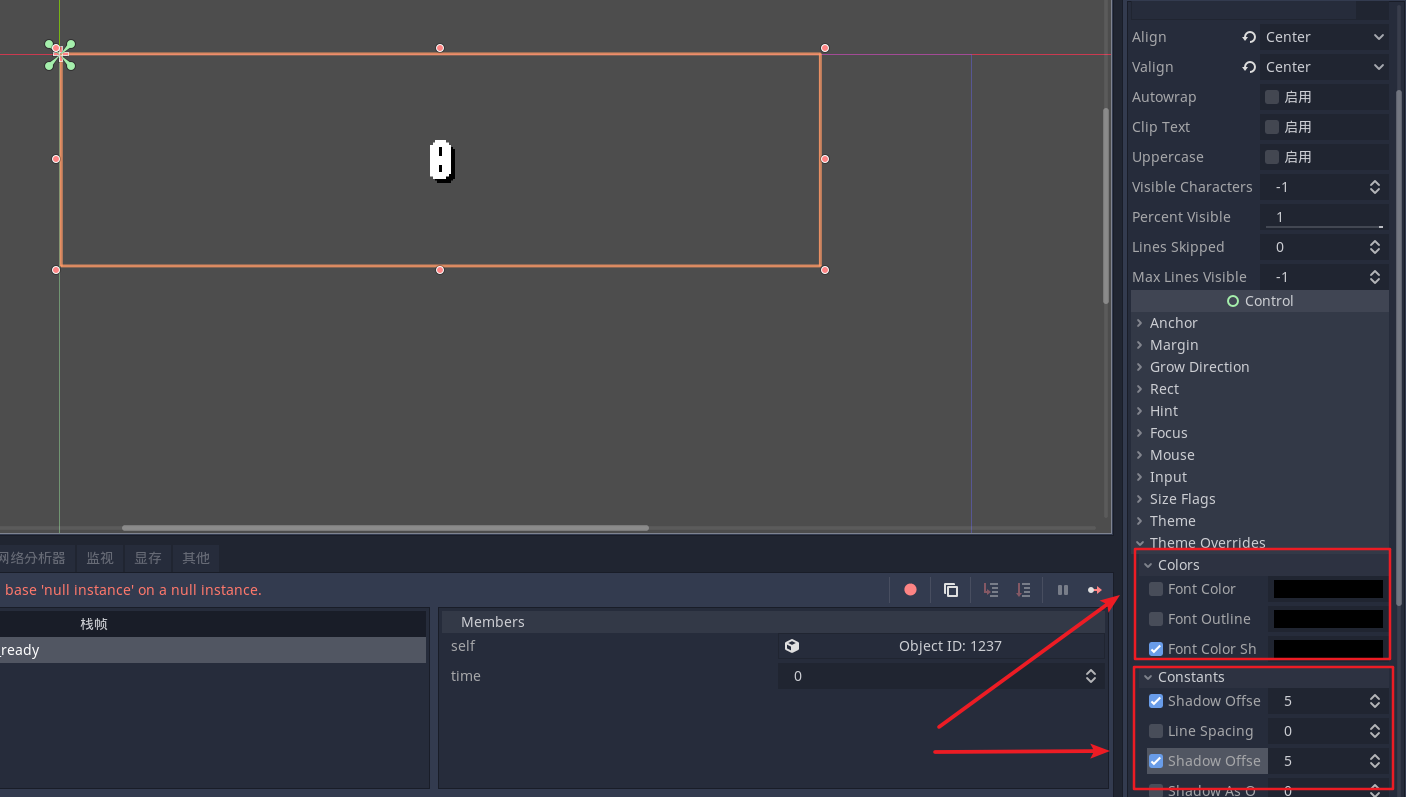Click the canvas horizontal scrollbar

click(385, 528)
